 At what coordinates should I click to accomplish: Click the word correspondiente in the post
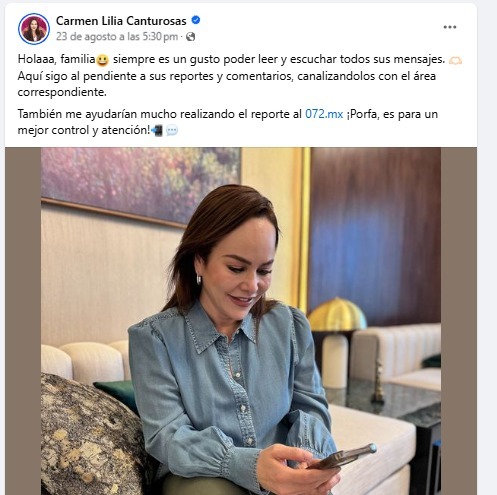[62, 92]
